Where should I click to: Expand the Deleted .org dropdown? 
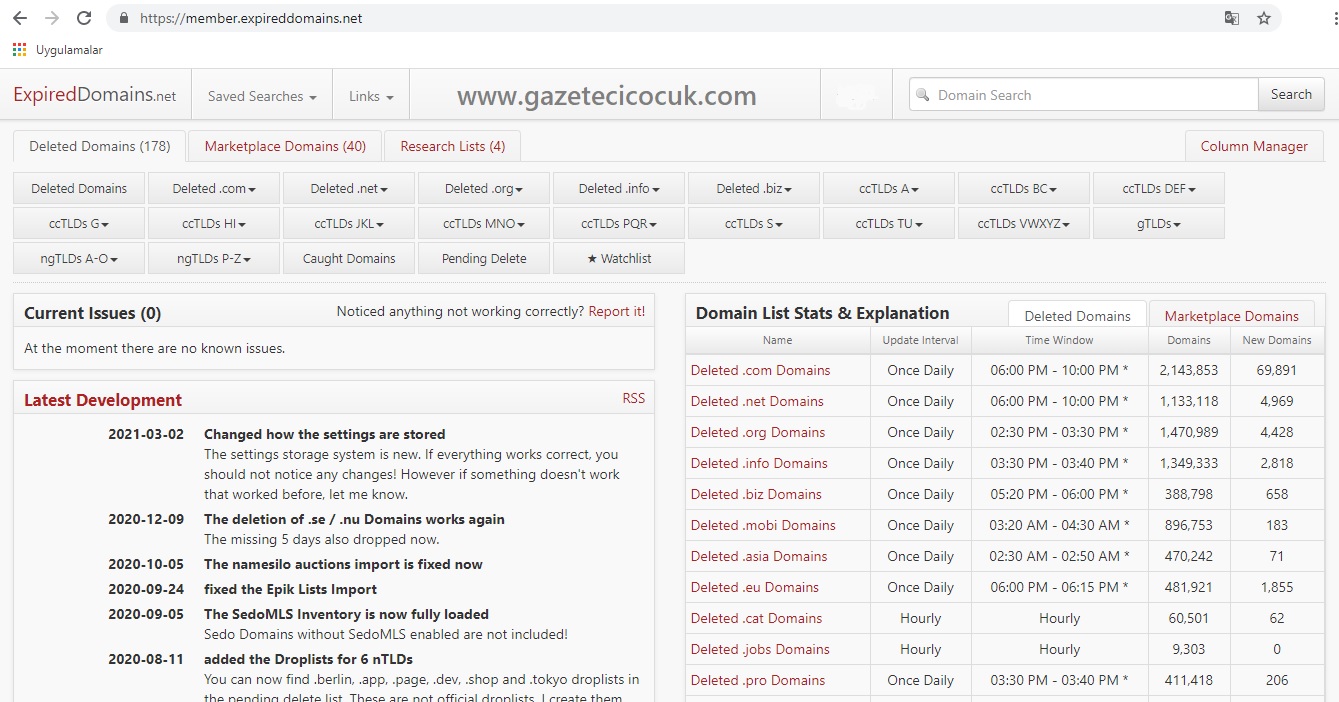tap(484, 188)
